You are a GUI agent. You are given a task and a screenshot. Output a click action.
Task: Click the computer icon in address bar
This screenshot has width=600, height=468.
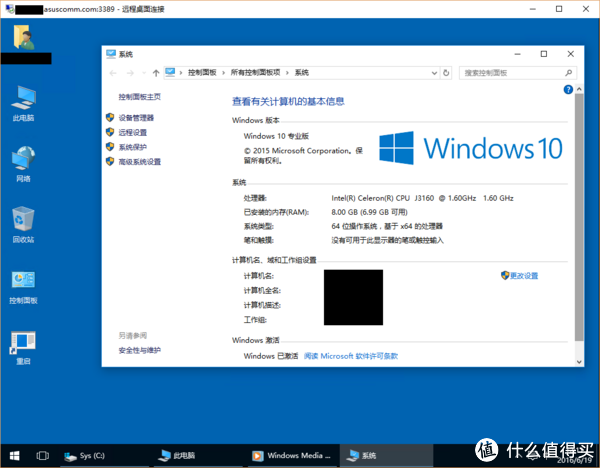[x=170, y=72]
